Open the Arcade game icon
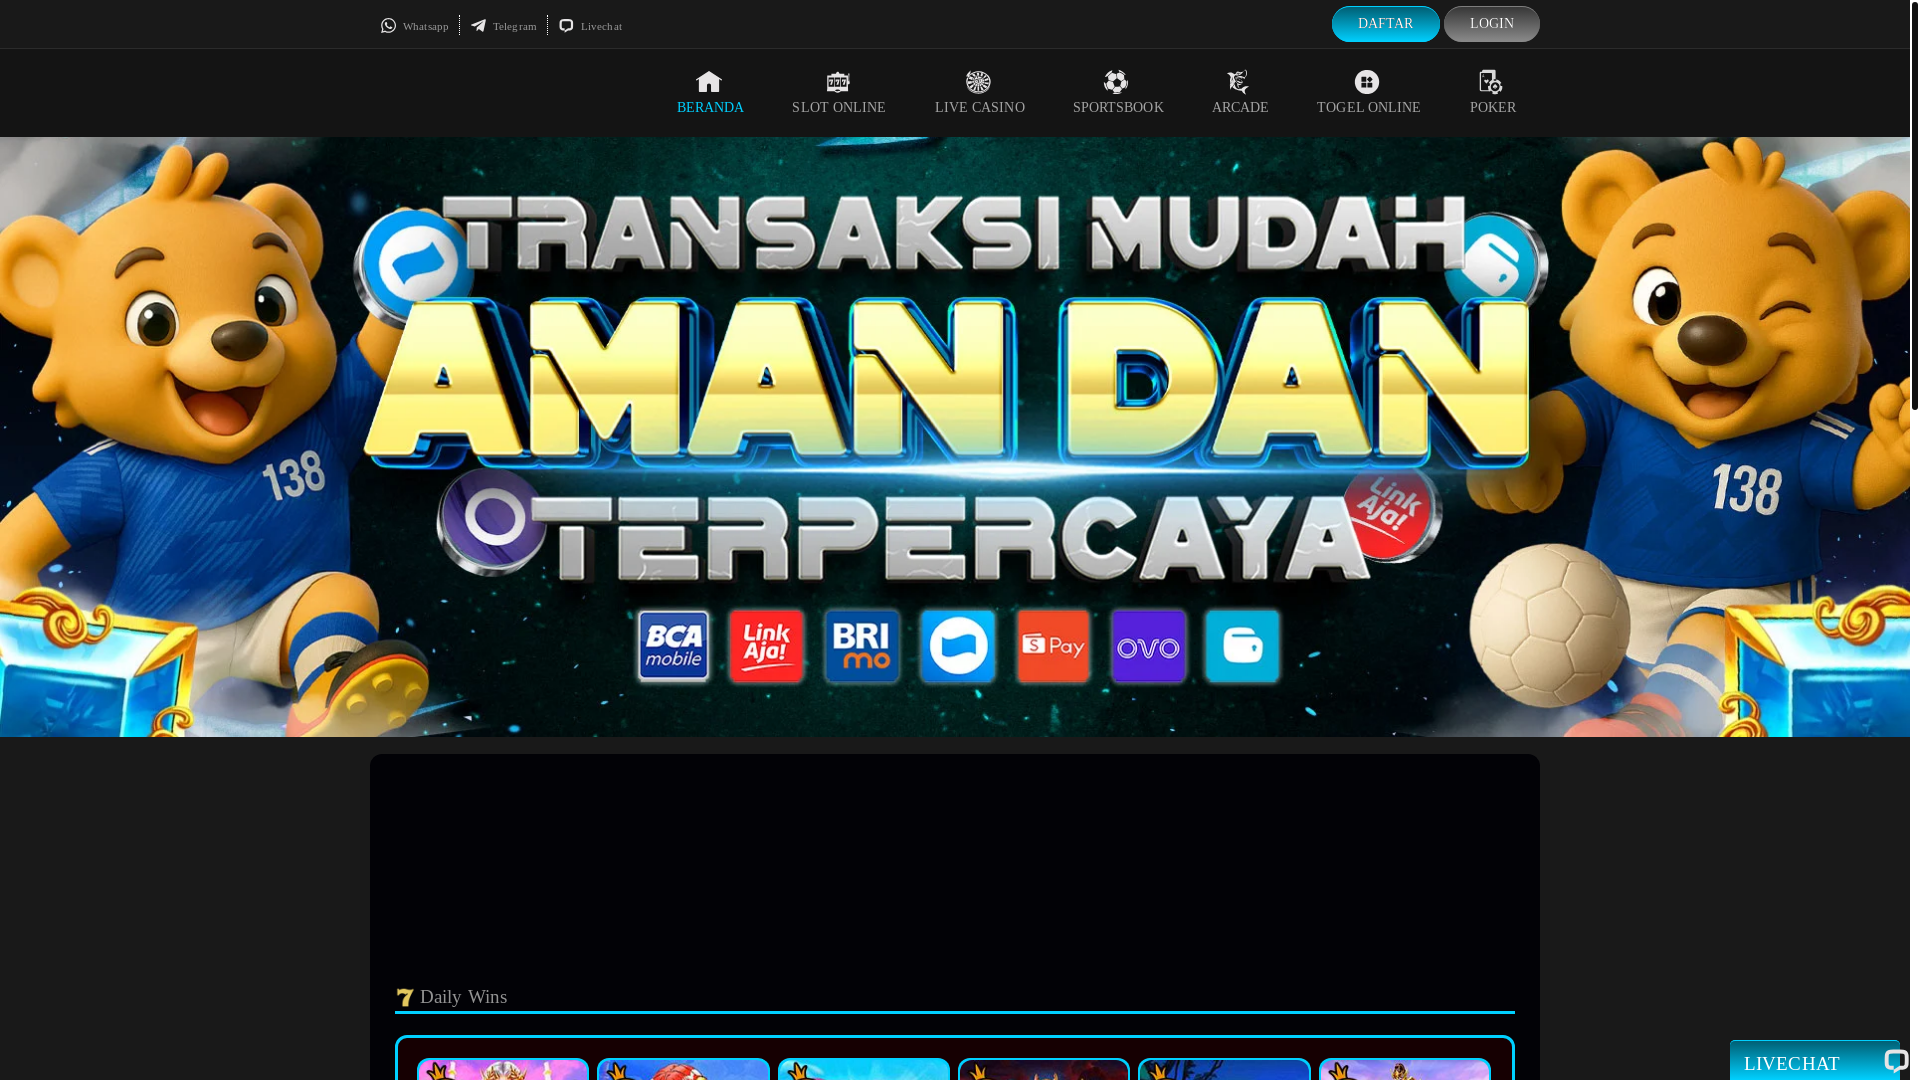The image size is (1920, 1080). coord(1238,82)
